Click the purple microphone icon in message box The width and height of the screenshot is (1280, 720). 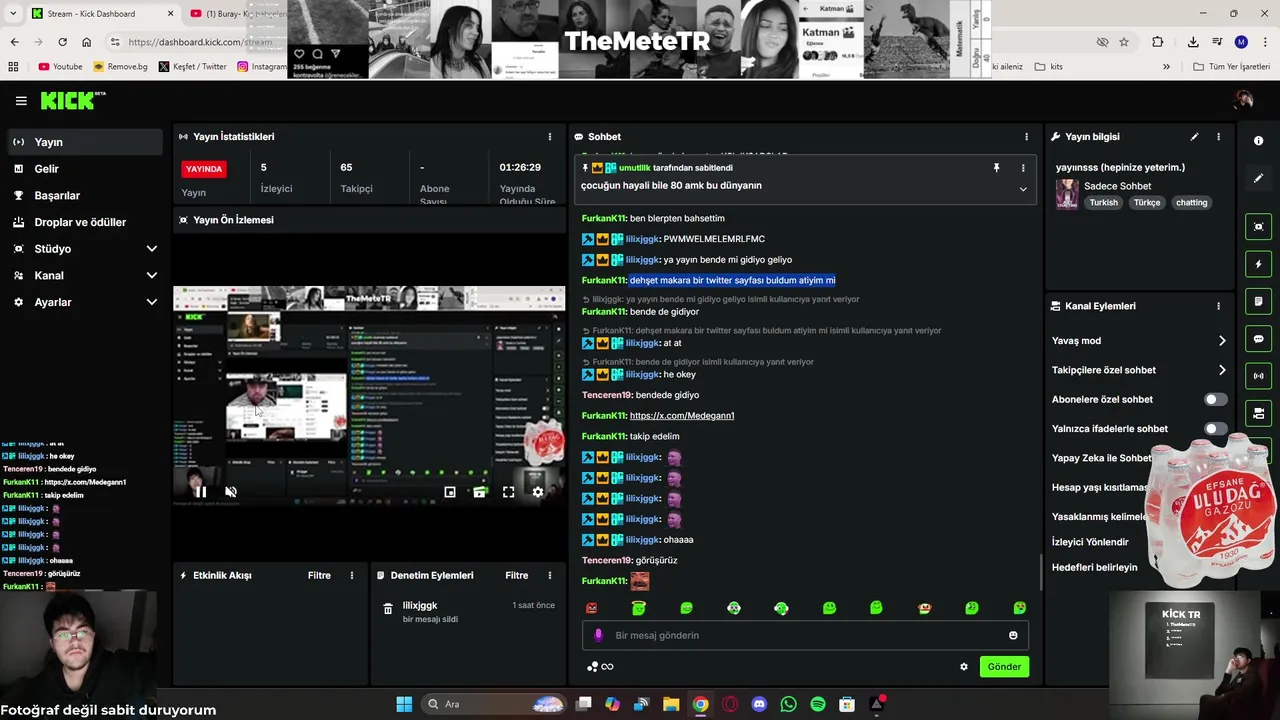(x=598, y=636)
